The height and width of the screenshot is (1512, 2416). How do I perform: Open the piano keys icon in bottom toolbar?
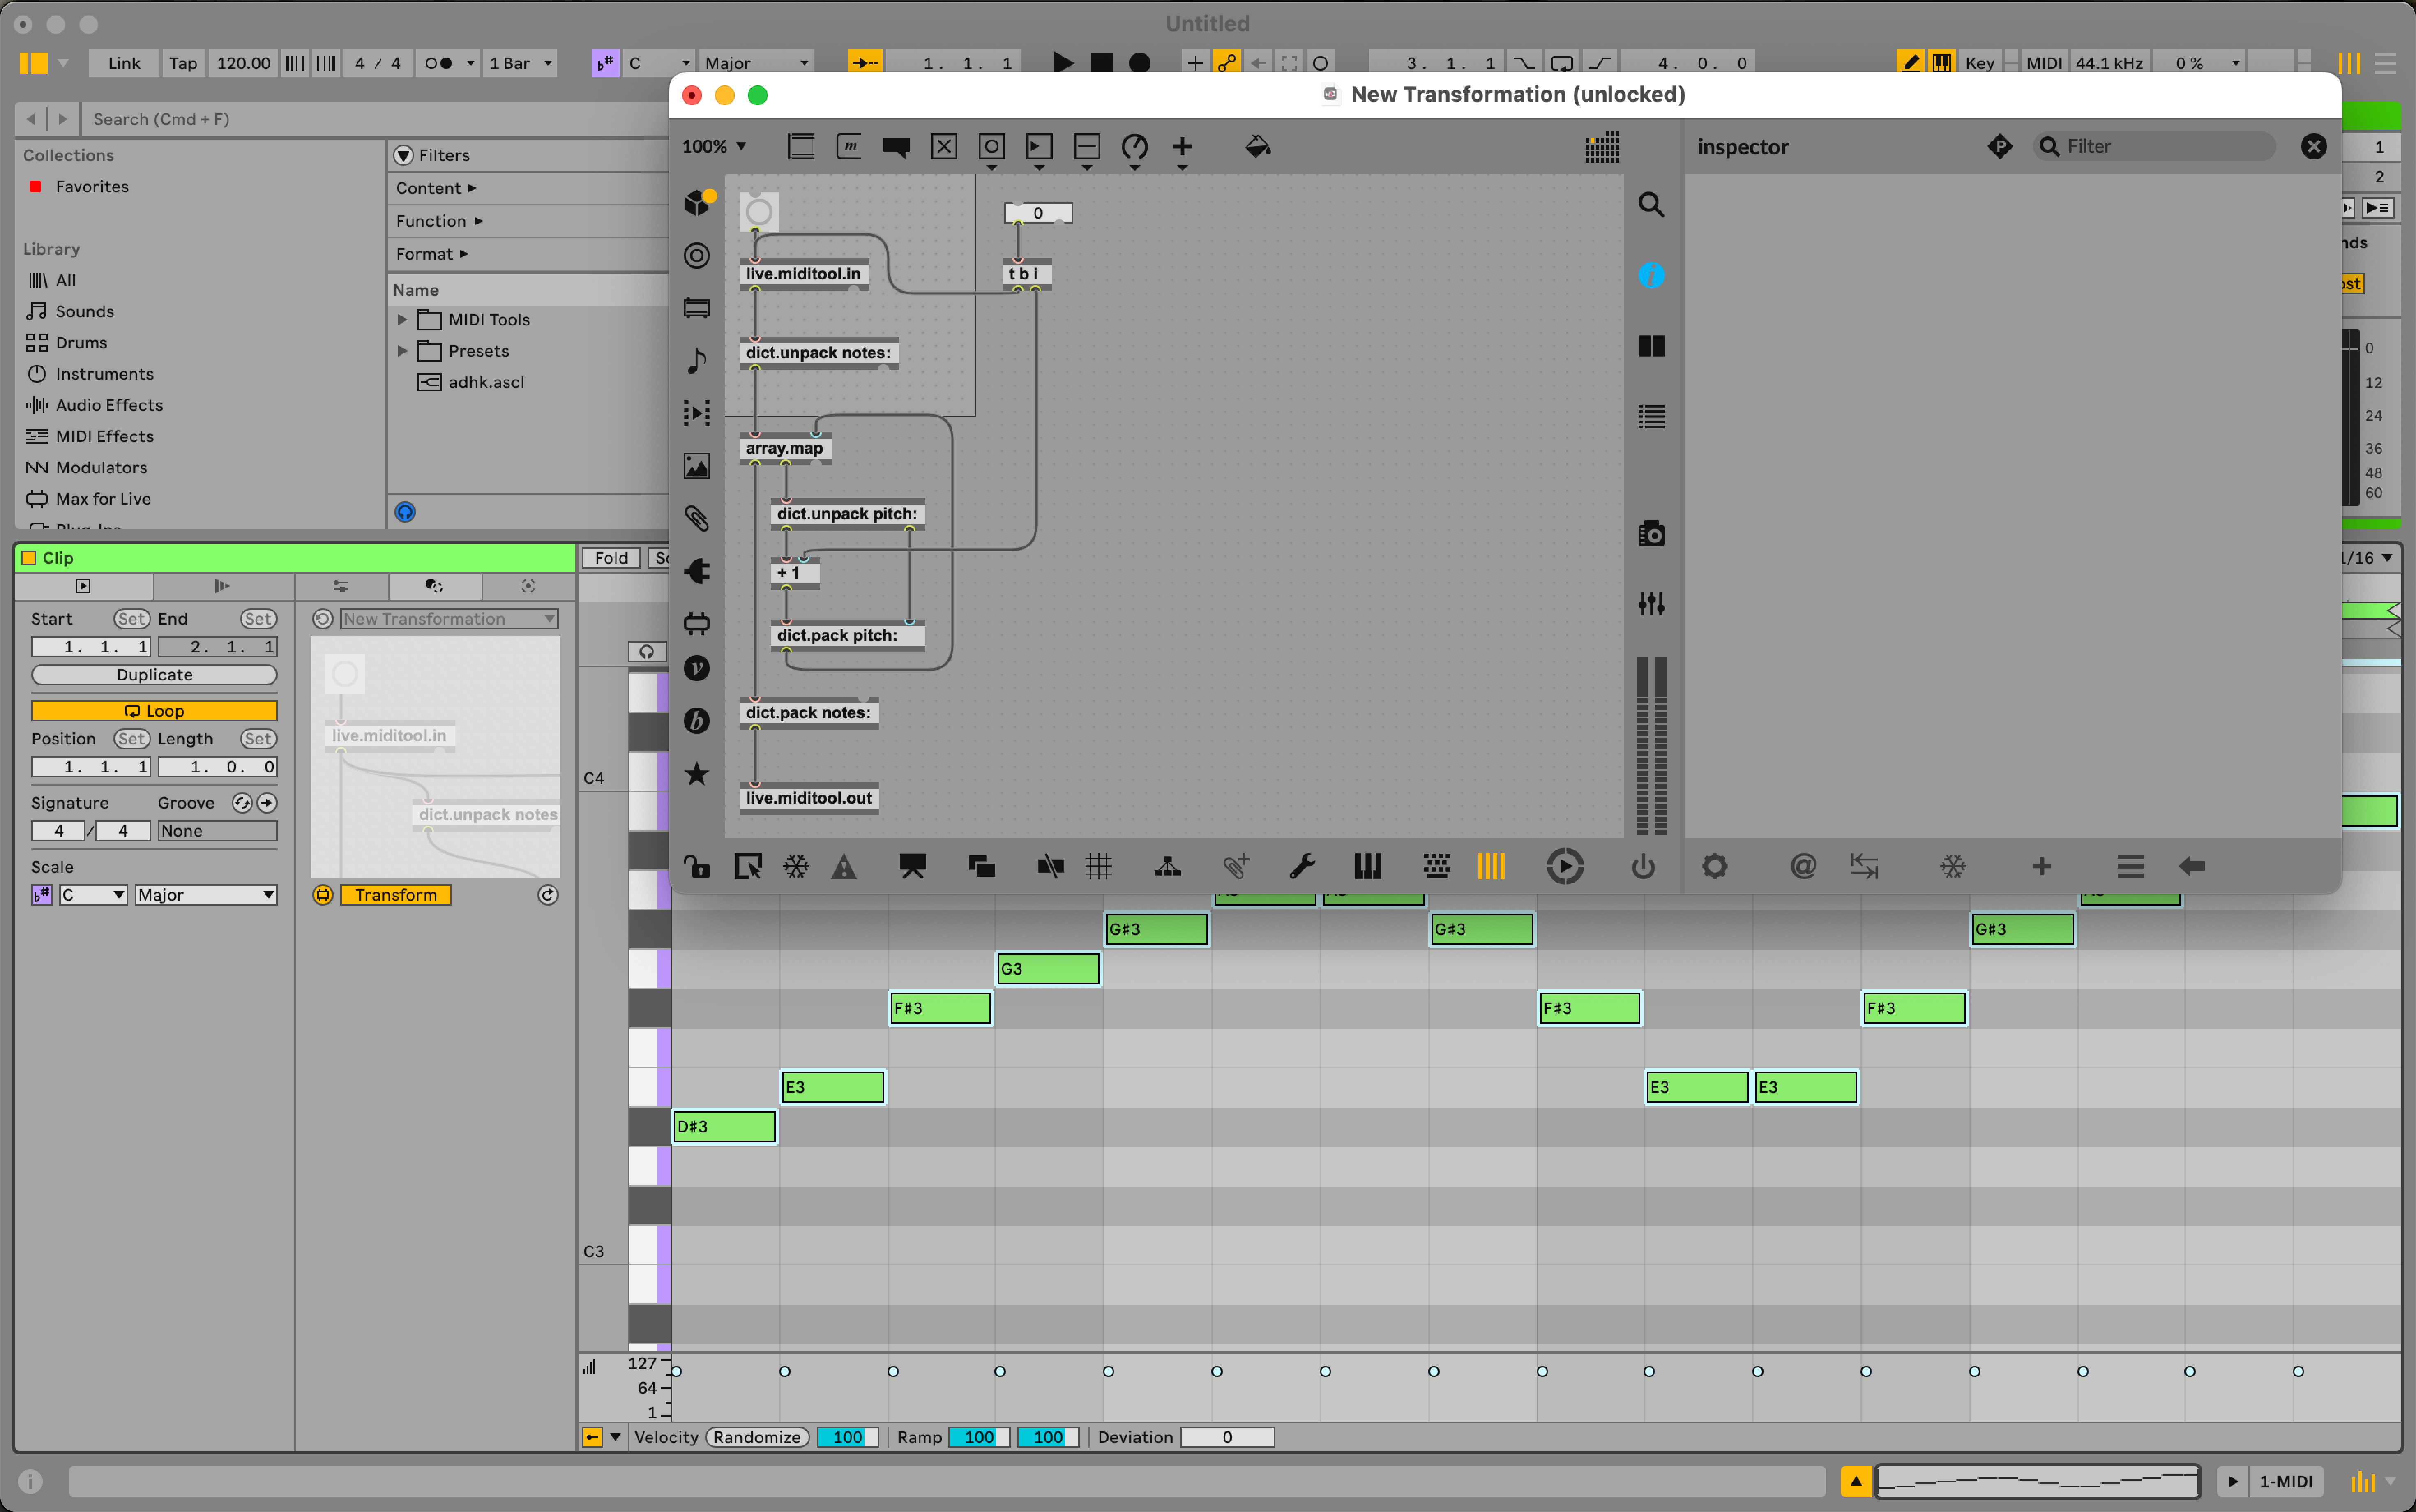[1368, 866]
